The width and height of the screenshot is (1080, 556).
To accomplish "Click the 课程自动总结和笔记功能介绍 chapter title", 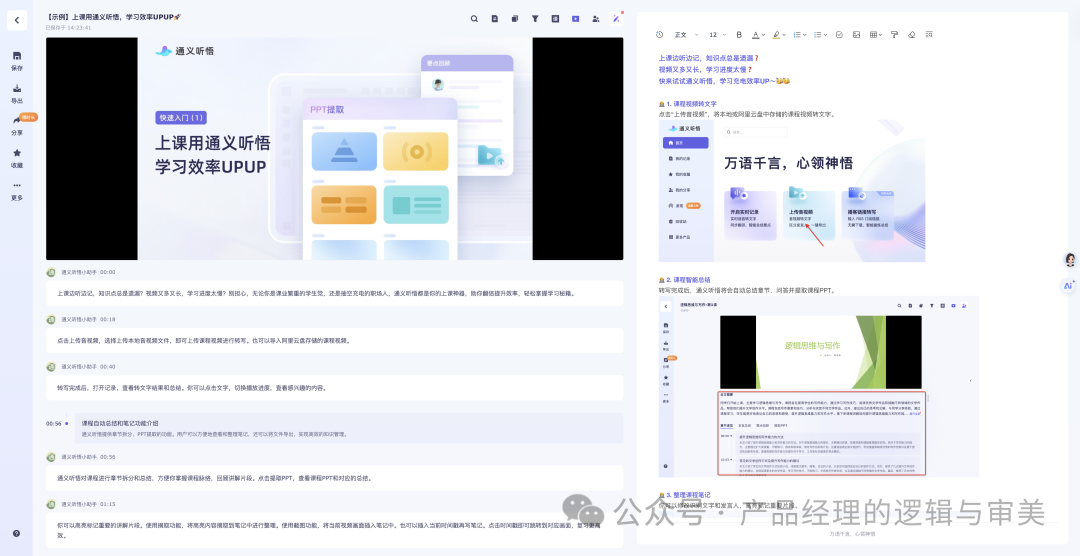I will [120, 423].
